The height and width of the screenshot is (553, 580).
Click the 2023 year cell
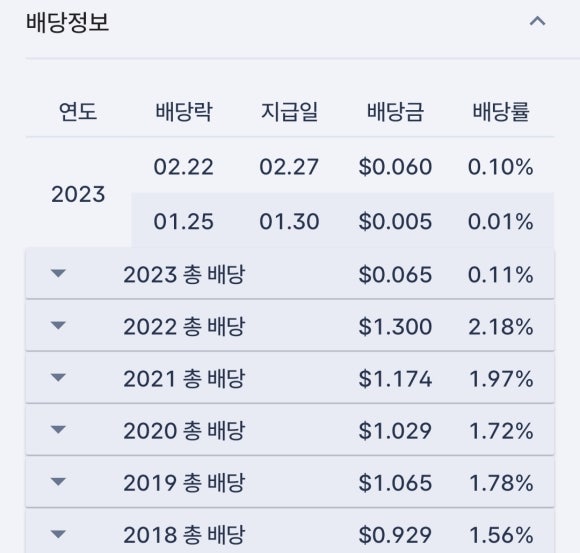(78, 194)
